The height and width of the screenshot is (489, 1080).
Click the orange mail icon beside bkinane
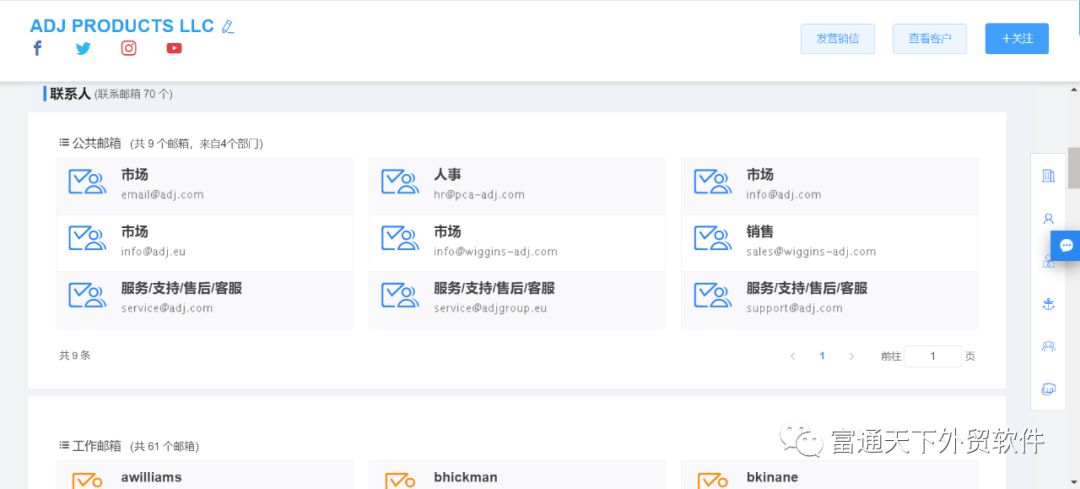[x=712, y=481]
